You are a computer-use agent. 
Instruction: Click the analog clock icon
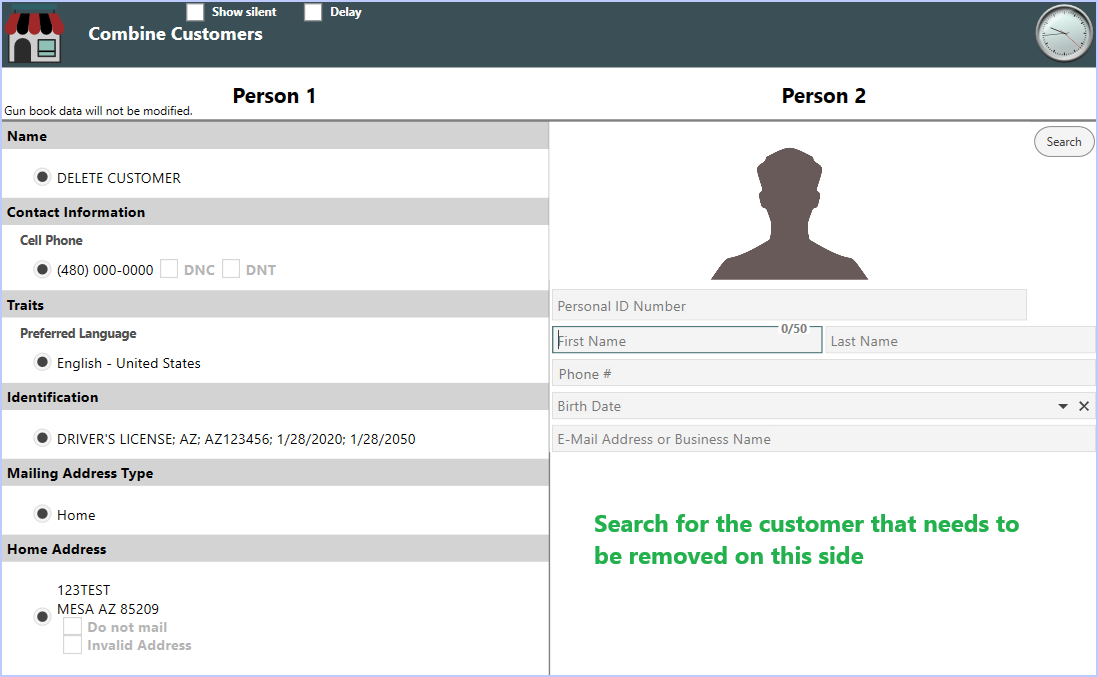(1064, 33)
